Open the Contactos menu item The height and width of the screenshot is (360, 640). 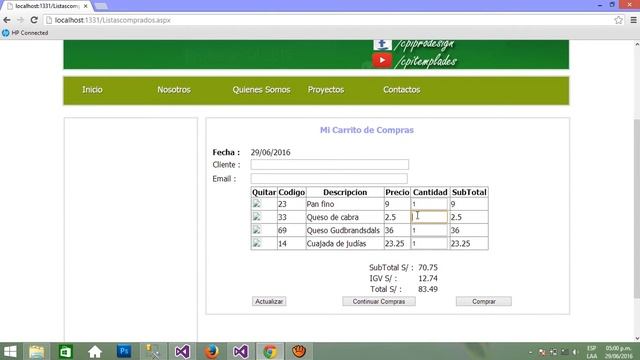pos(401,90)
